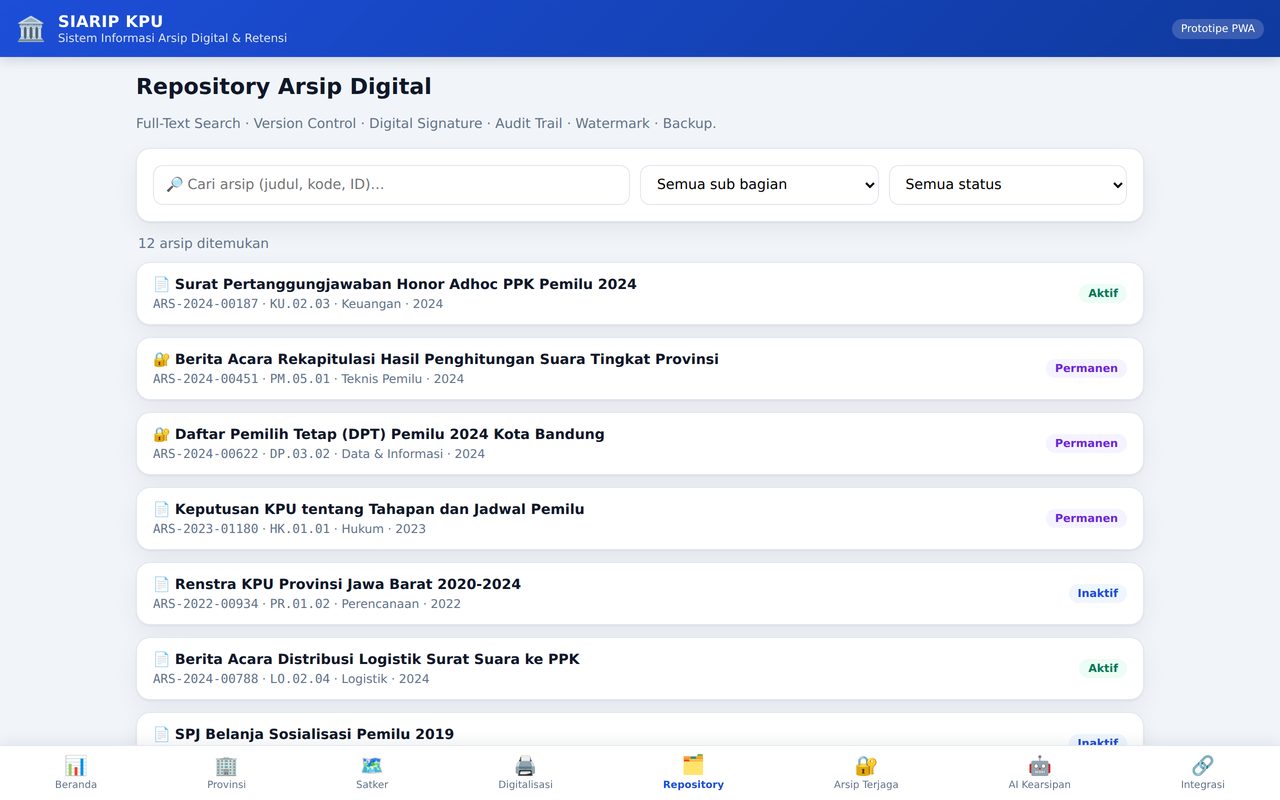Click the magnifier icon in search box
This screenshot has height=800, width=1280.
[x=175, y=184]
